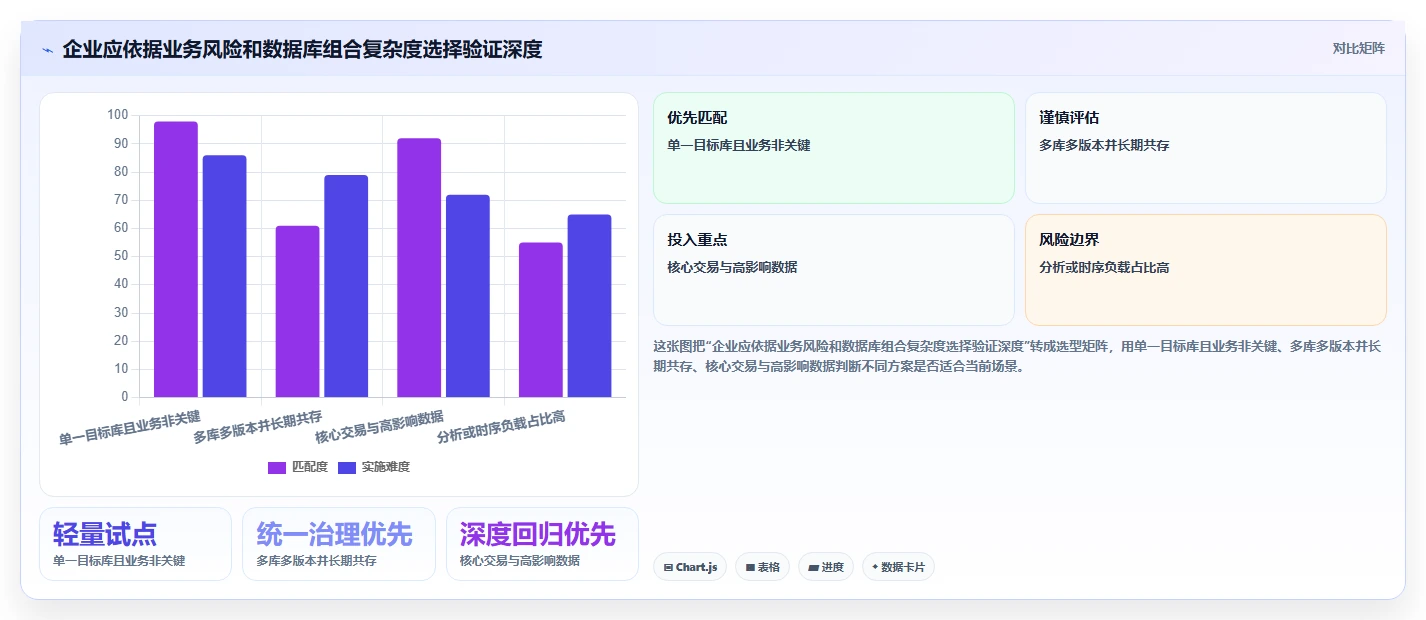Image resolution: width=1426 pixels, height=620 pixels.
Task: Click the 实施难度 legend text
Action: [386, 467]
